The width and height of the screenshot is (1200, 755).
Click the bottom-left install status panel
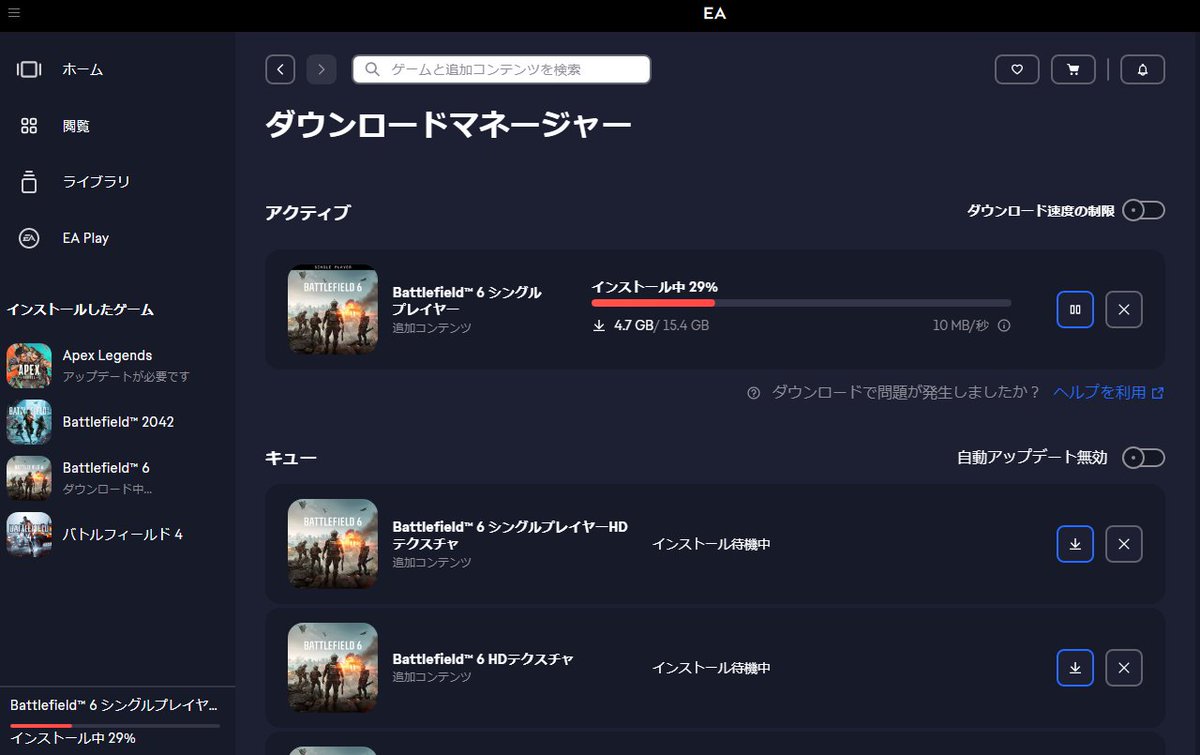pyautogui.click(x=117, y=721)
